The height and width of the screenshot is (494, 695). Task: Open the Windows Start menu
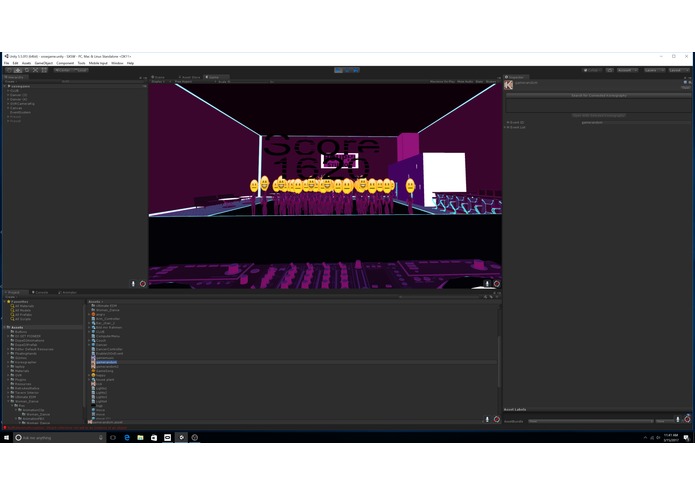pos(6,437)
